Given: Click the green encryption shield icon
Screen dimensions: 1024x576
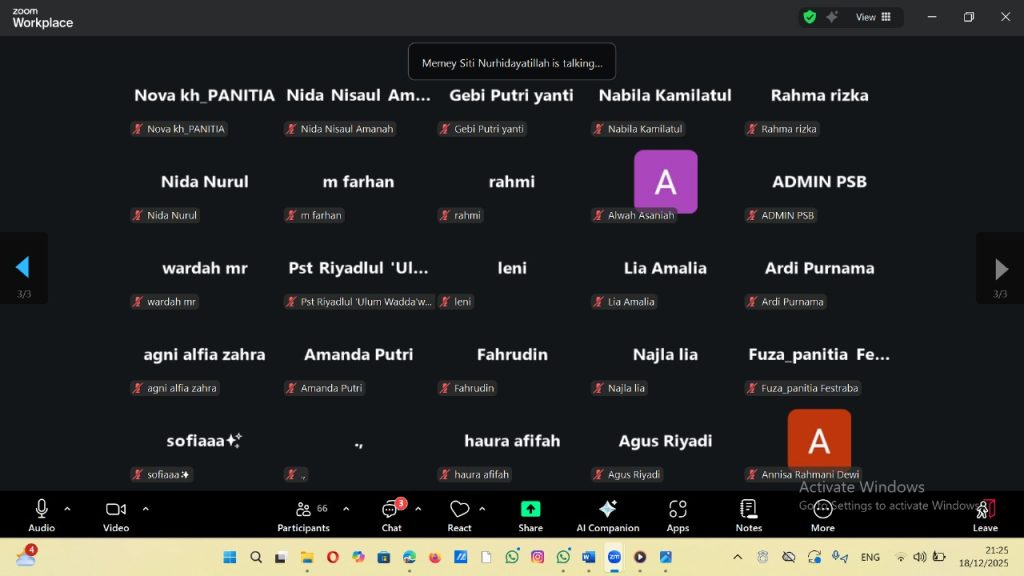Looking at the screenshot, I should (x=809, y=17).
